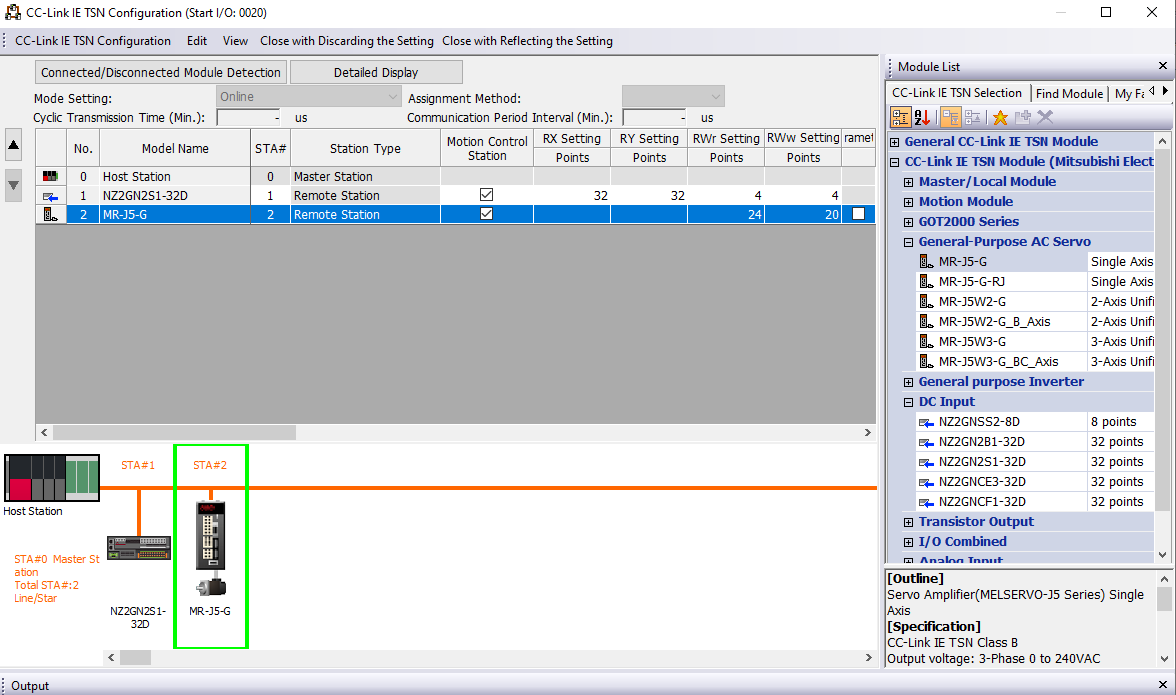This screenshot has width=1176, height=695.
Task: Click the NZ2GNSS2-8D input module icon
Action: [x=926, y=422]
